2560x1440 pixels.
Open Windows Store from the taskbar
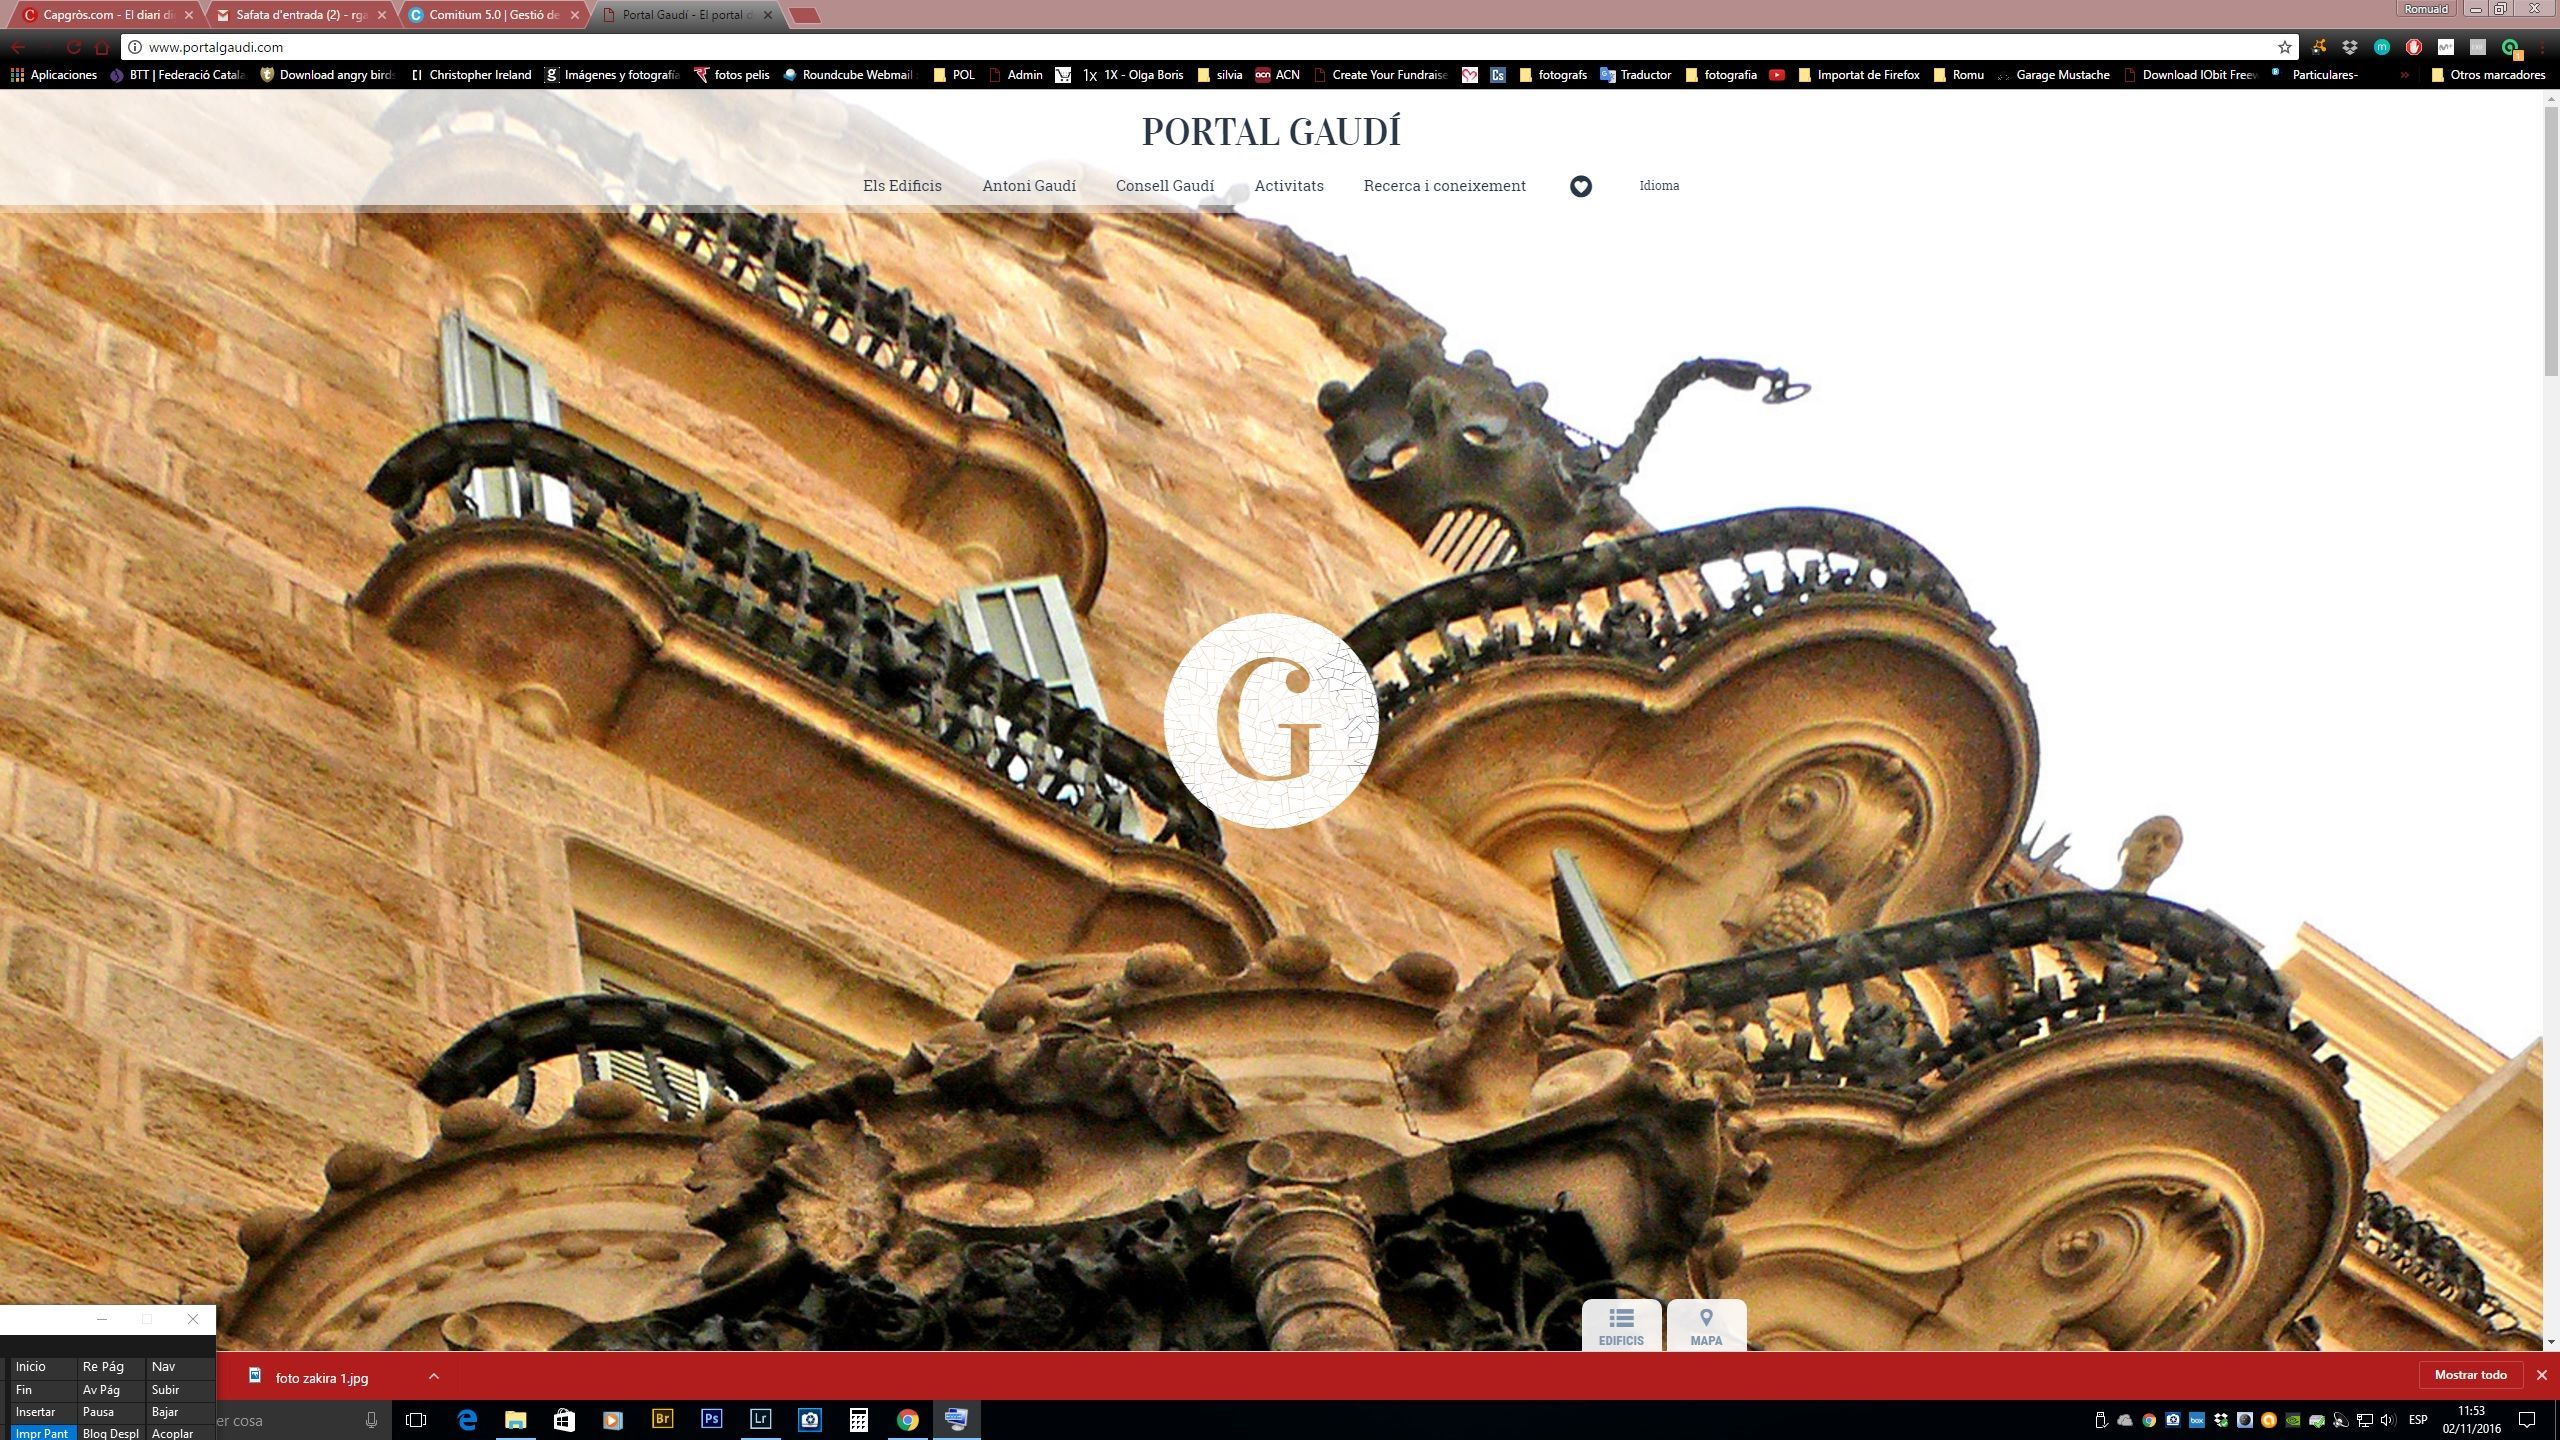pos(564,1419)
